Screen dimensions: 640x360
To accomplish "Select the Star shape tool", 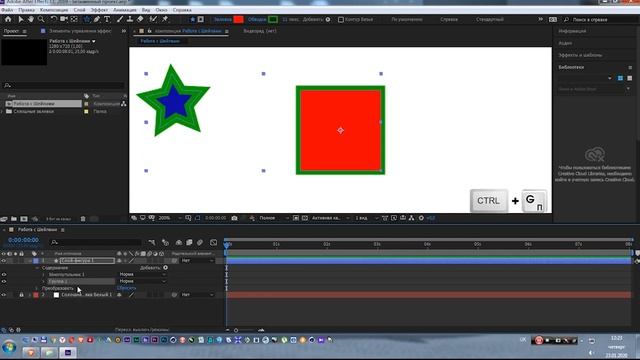I will tap(87, 19).
